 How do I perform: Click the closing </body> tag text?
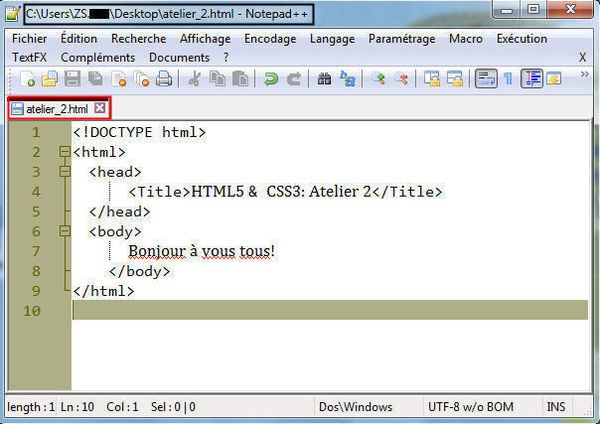point(139,271)
